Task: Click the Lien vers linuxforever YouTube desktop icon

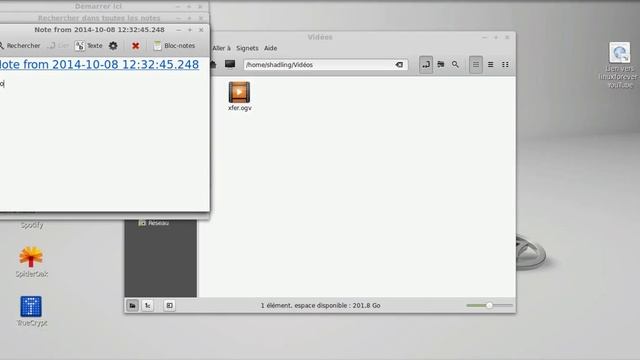Action: 620,65
